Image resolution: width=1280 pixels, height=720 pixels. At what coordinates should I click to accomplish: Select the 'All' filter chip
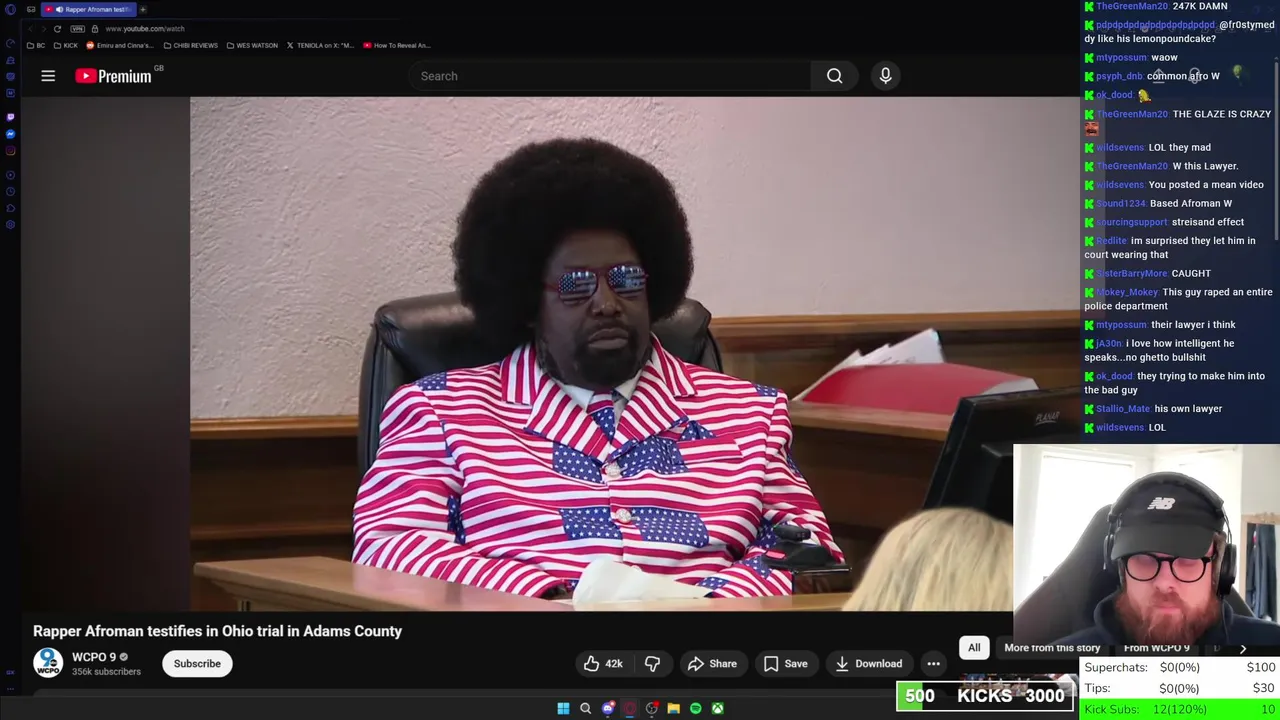pyautogui.click(x=974, y=648)
